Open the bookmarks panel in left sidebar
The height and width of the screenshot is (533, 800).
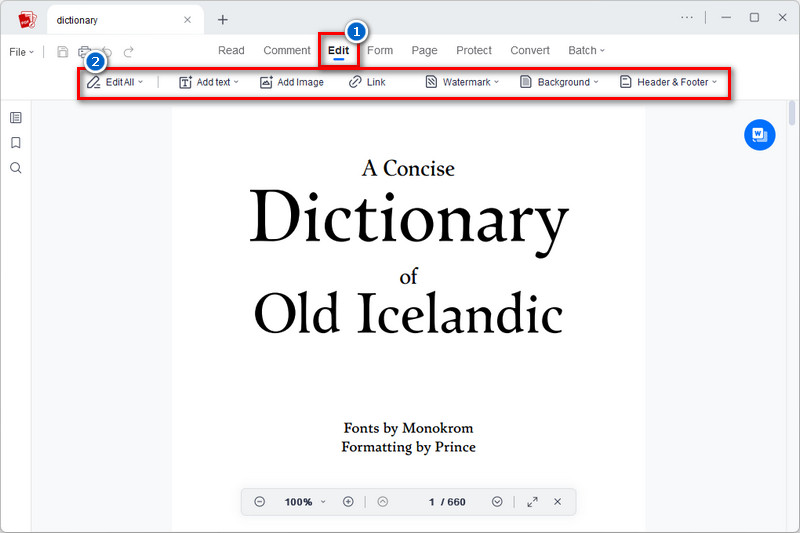click(x=16, y=143)
